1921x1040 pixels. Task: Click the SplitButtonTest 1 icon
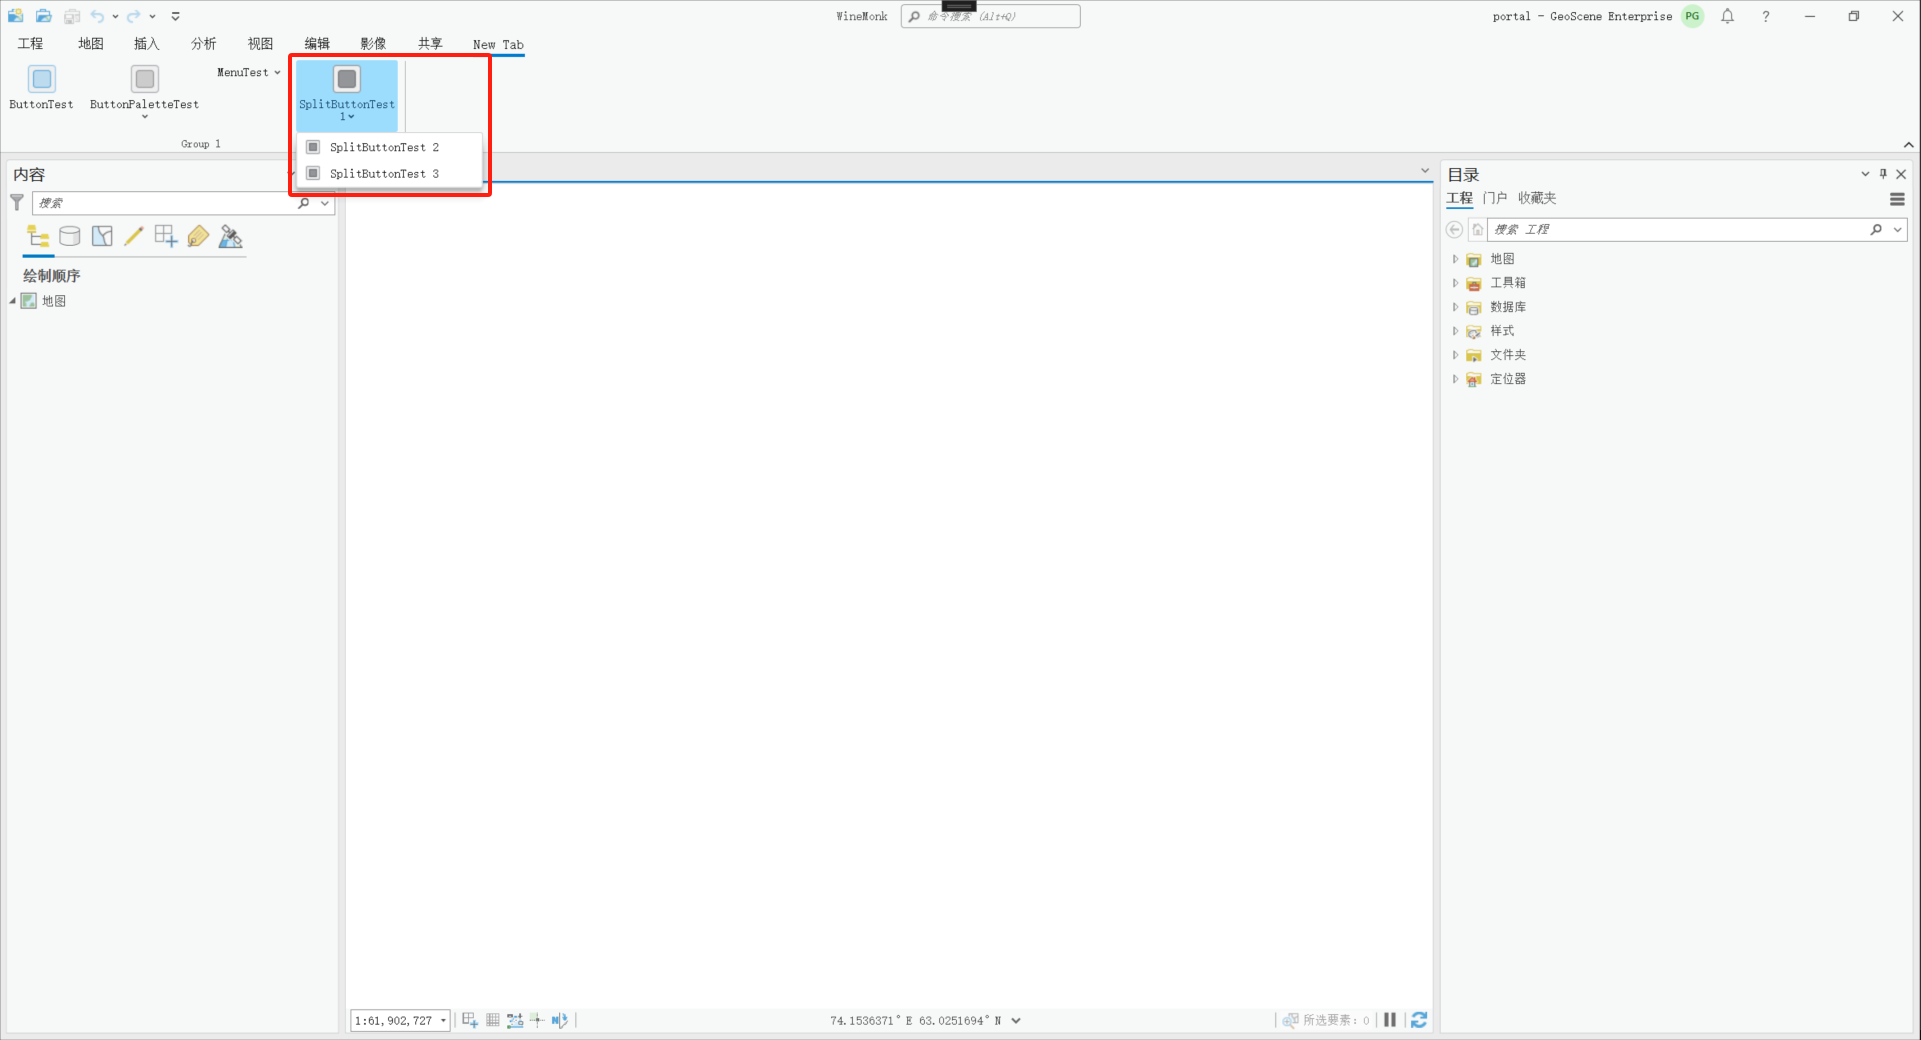pos(347,79)
